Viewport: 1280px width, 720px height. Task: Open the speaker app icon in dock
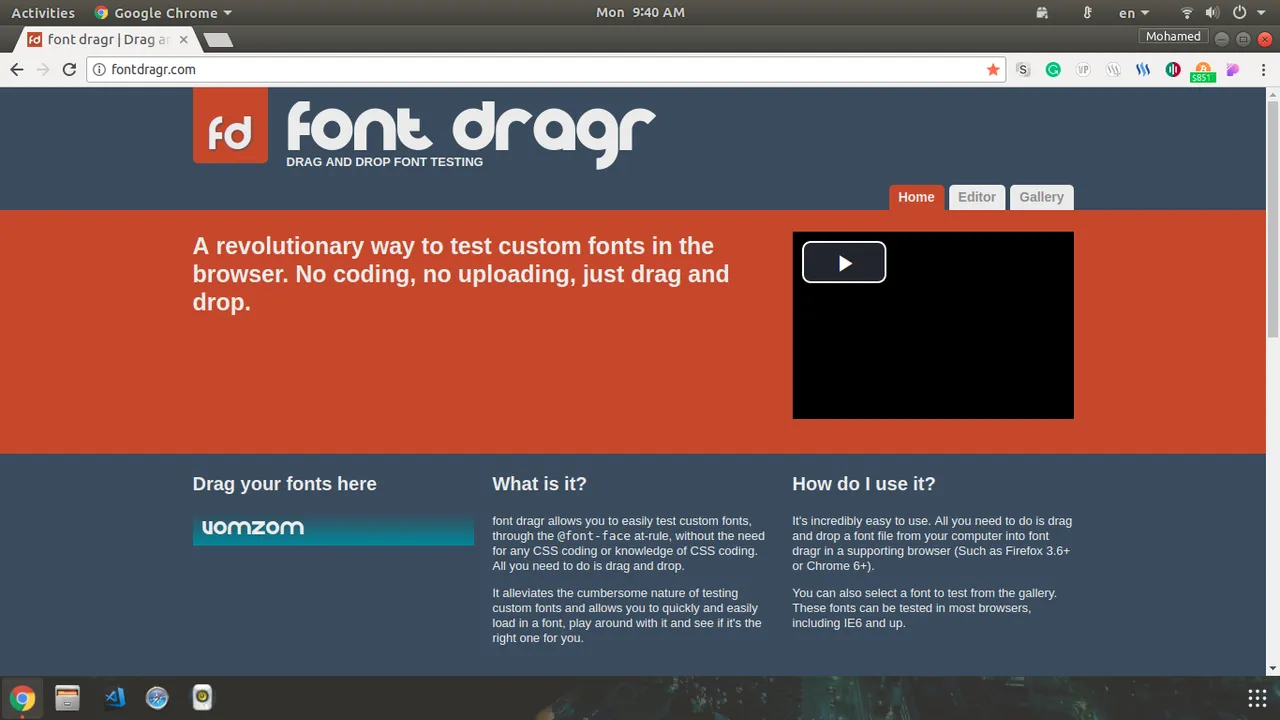[x=202, y=698]
